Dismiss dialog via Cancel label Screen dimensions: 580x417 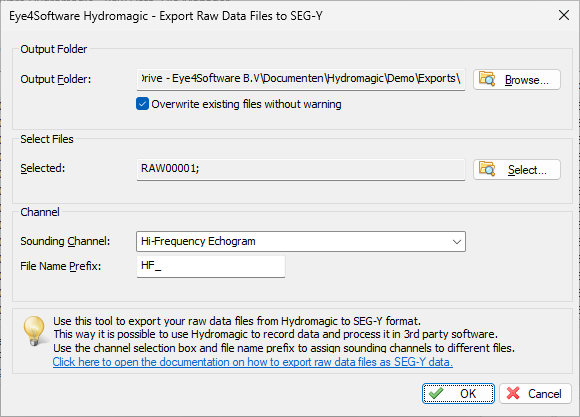[545, 394]
